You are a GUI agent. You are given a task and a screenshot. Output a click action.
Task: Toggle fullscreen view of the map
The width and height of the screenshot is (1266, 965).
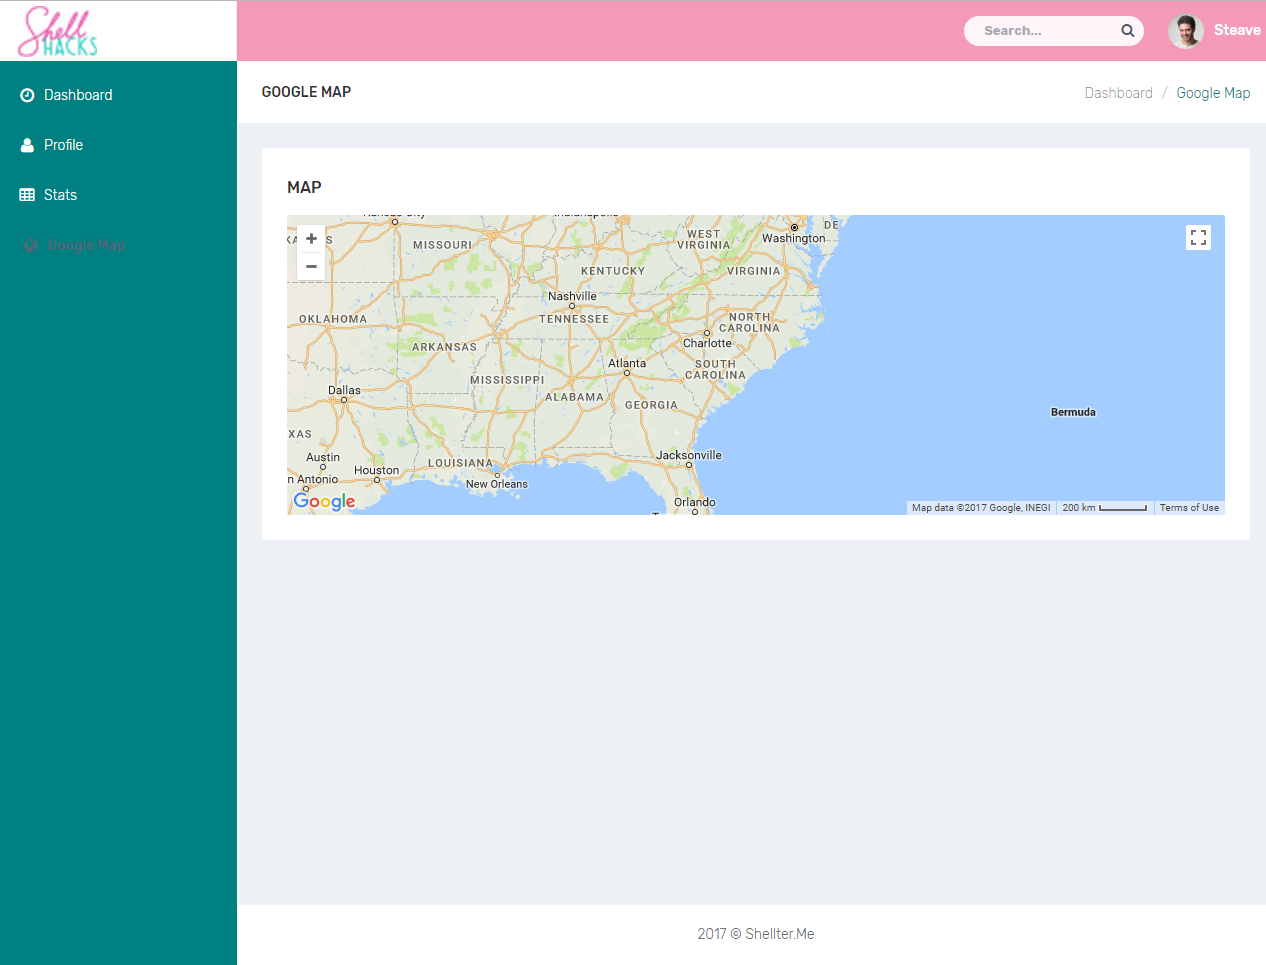(x=1198, y=237)
